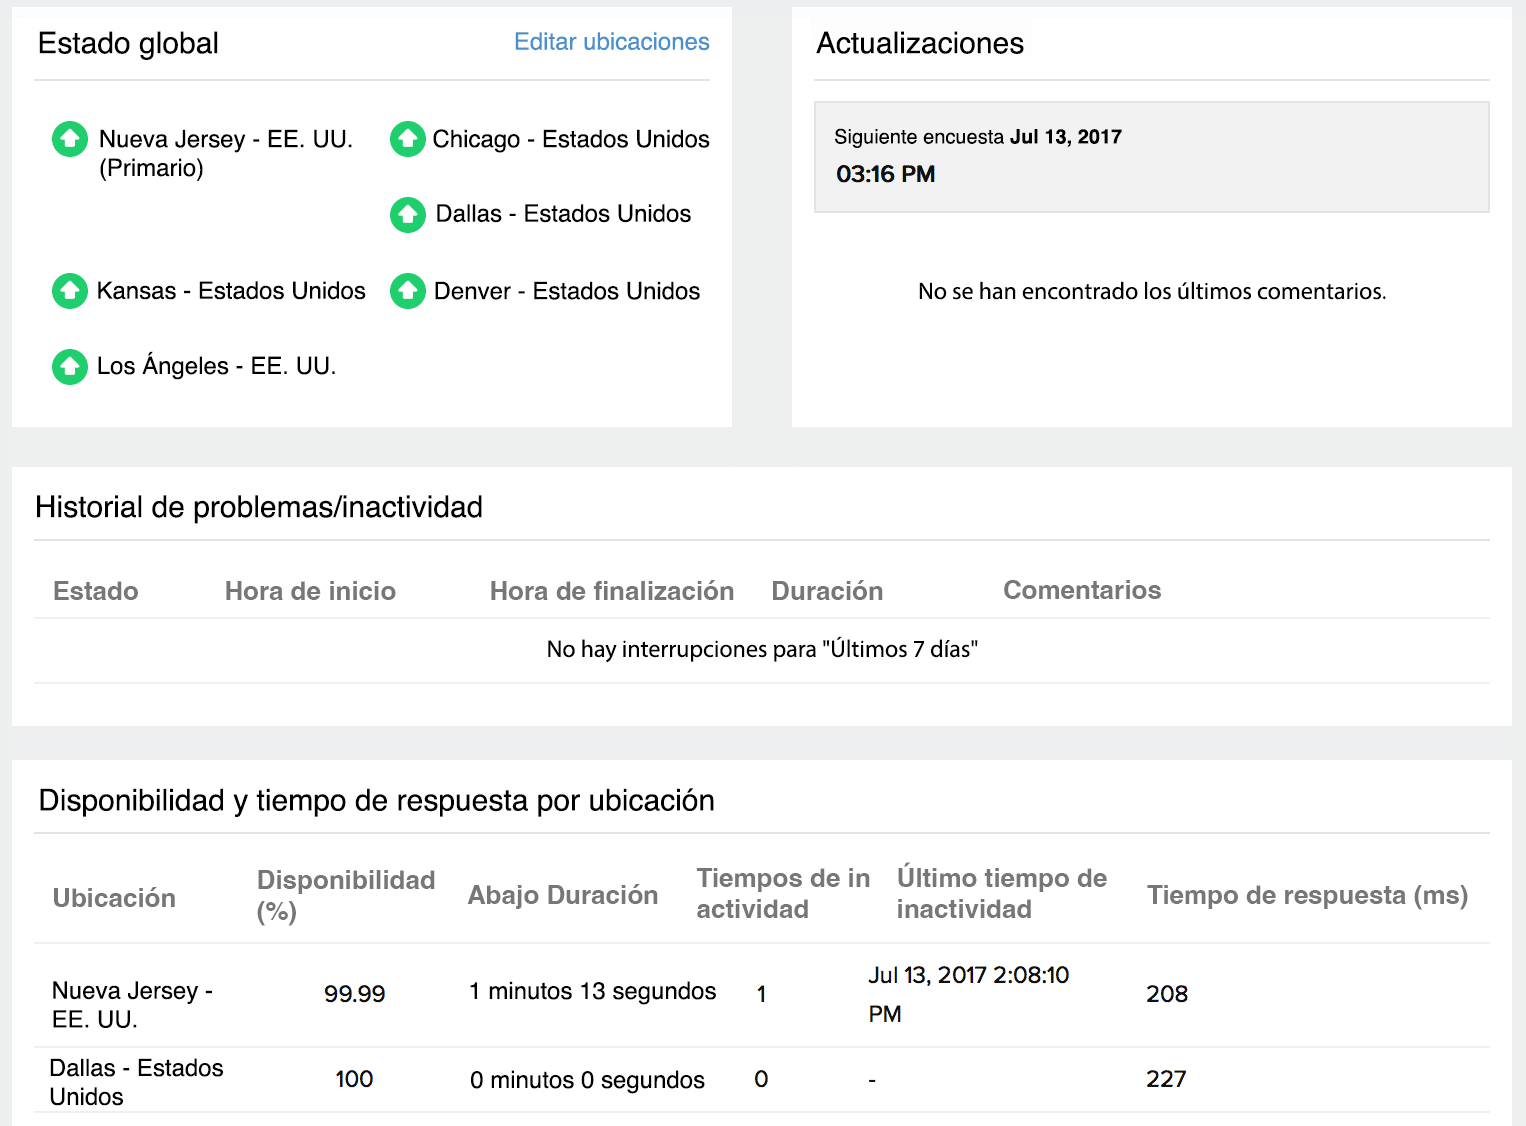Viewport: 1526px width, 1126px height.
Task: Click the Denver green up-arrow status icon
Action: click(407, 291)
